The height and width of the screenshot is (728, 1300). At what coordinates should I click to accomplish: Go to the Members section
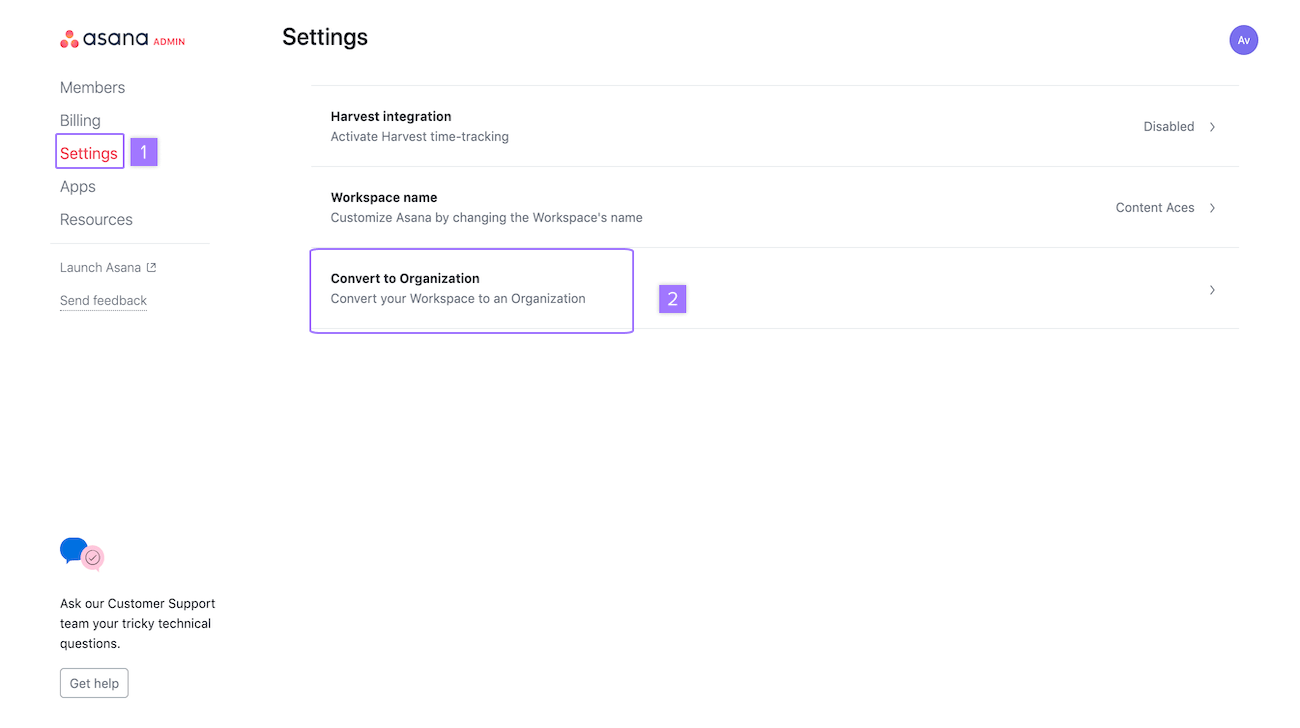coord(92,88)
